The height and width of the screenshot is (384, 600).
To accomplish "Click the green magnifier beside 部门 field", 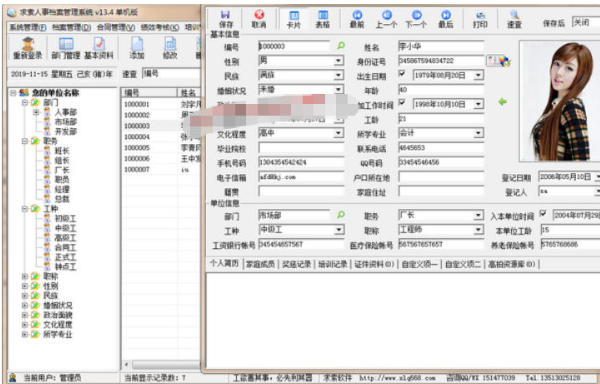I will tap(341, 215).
